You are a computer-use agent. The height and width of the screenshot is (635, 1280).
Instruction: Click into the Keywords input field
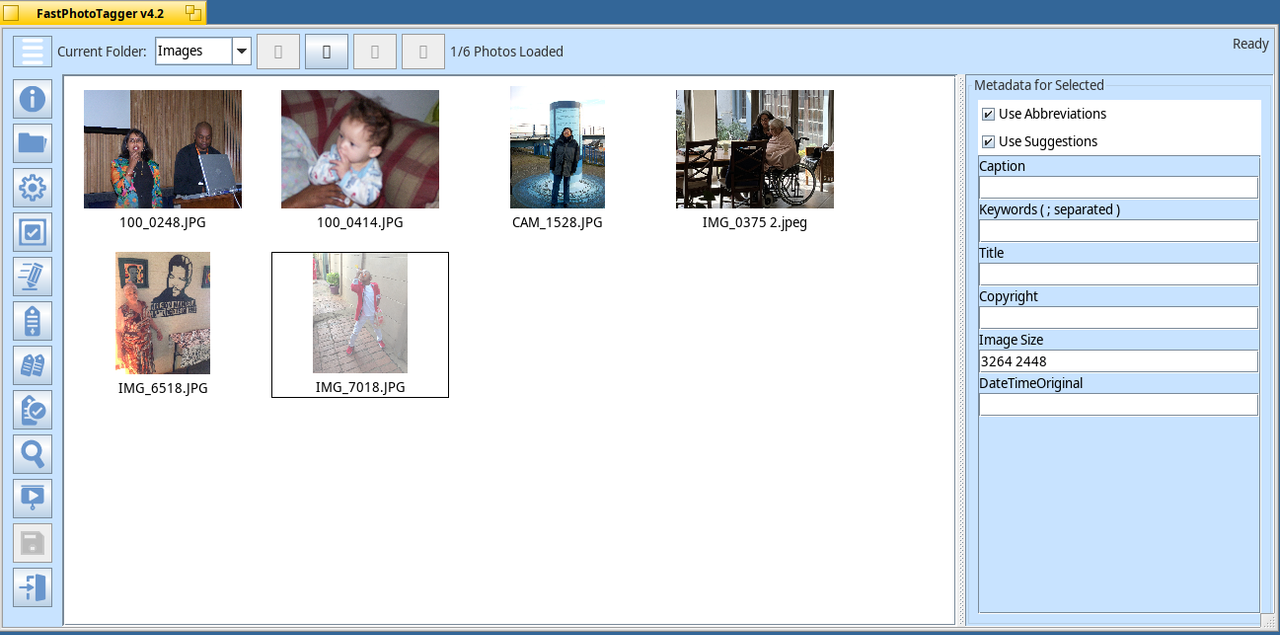point(1118,231)
